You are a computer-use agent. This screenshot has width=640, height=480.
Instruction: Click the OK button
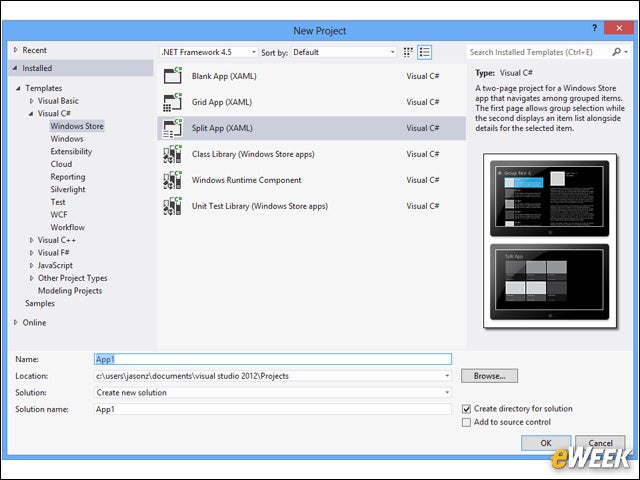546,443
